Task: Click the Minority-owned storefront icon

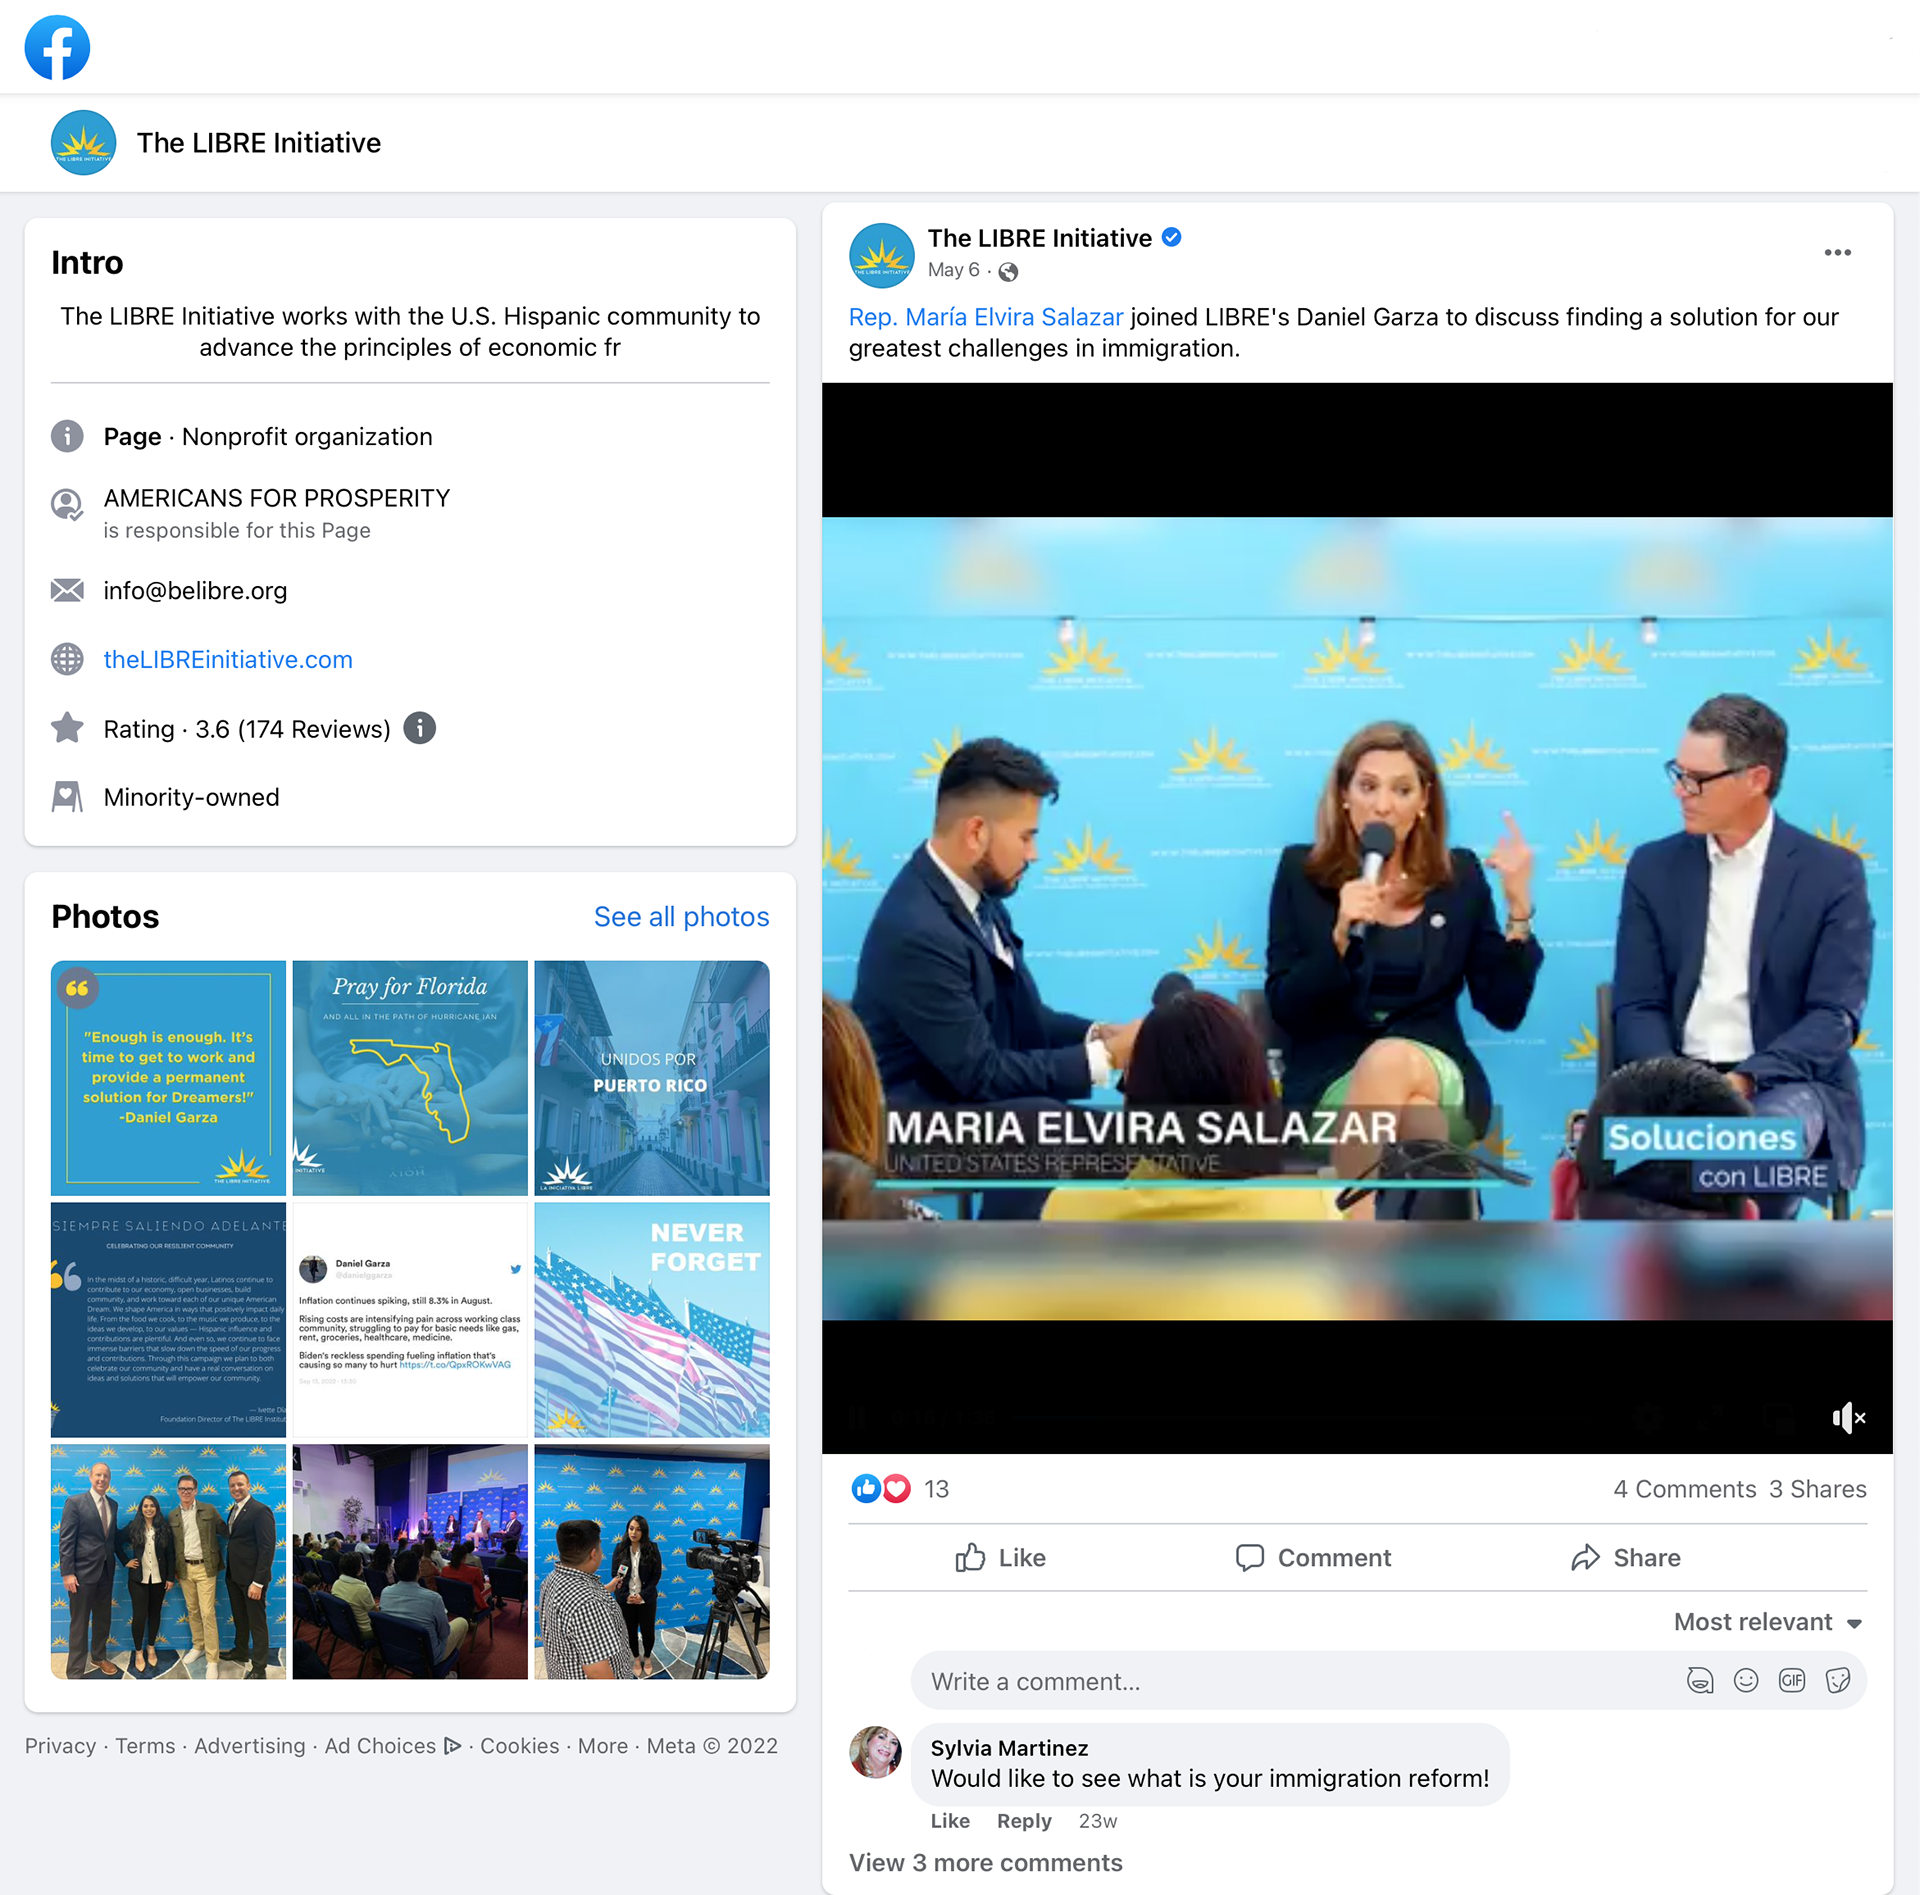Action: point(67,797)
